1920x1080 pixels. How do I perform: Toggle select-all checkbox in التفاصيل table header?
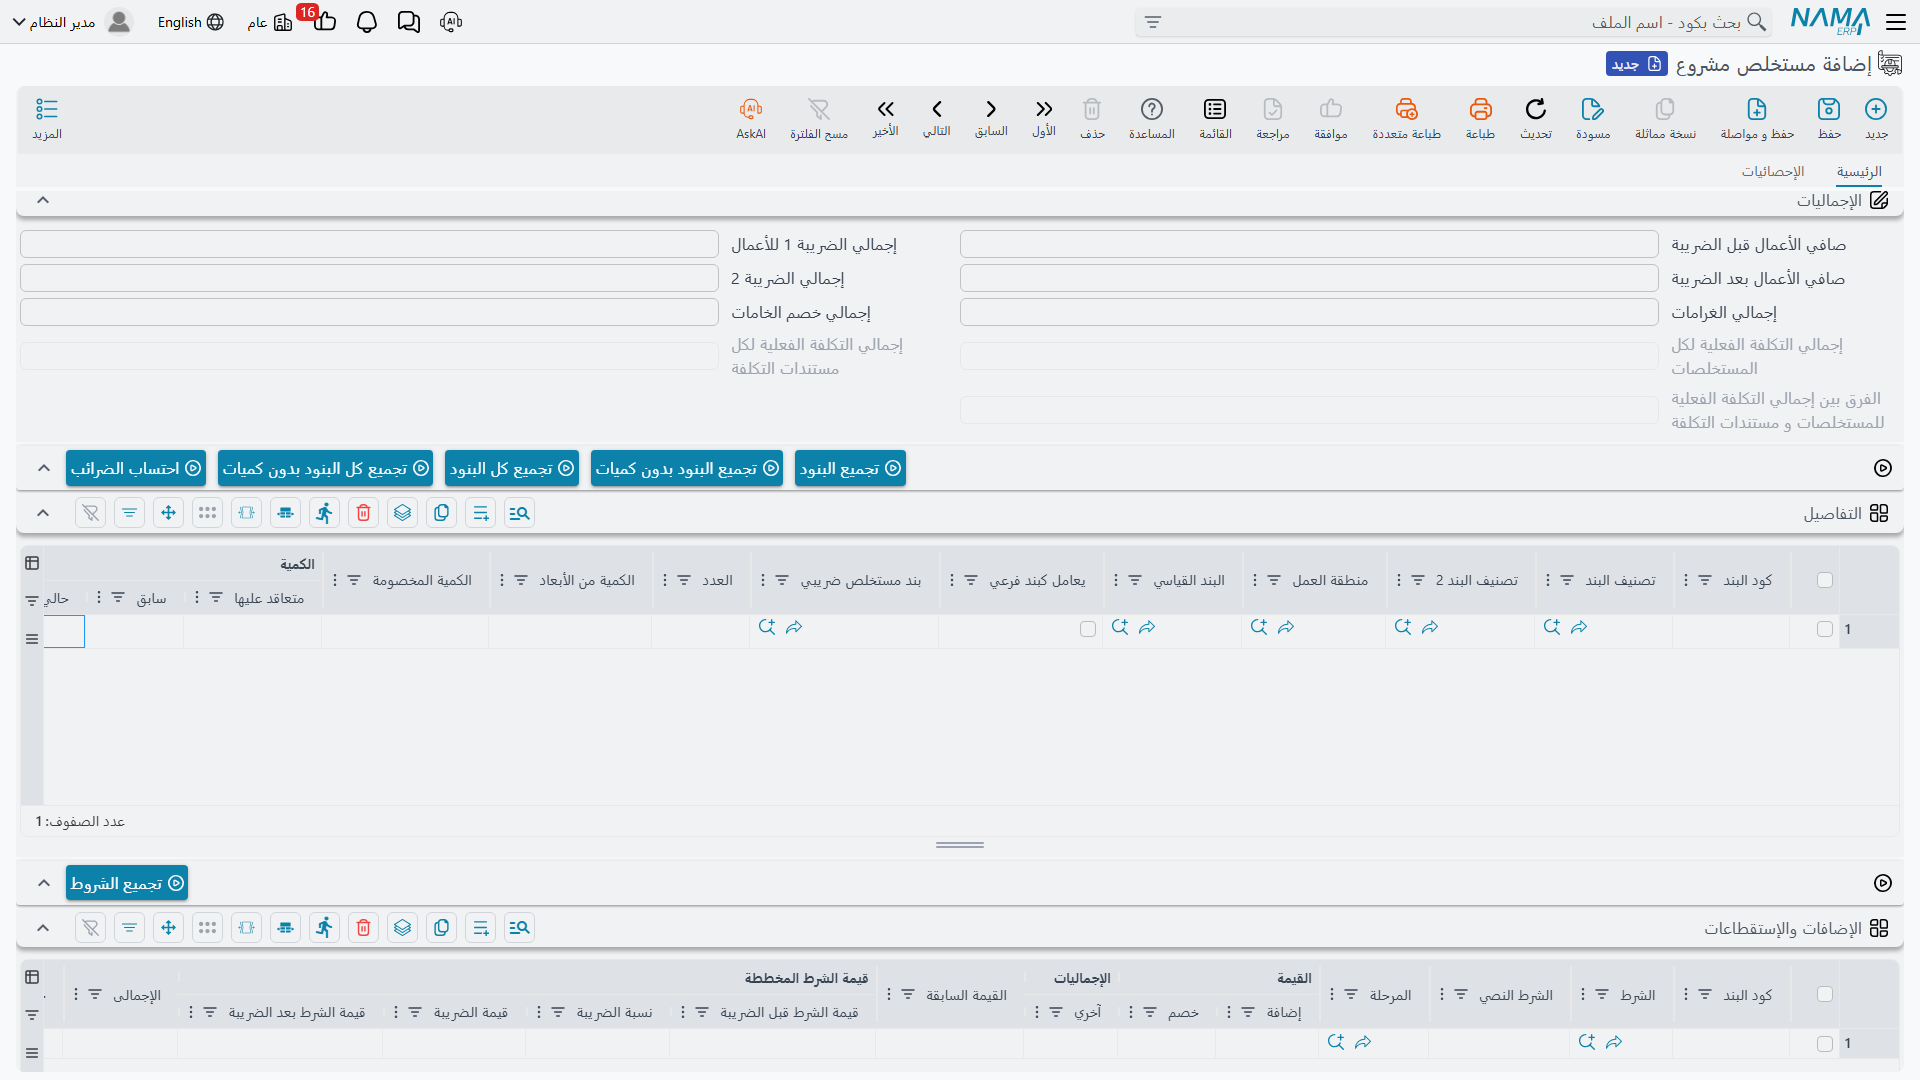point(1825,580)
